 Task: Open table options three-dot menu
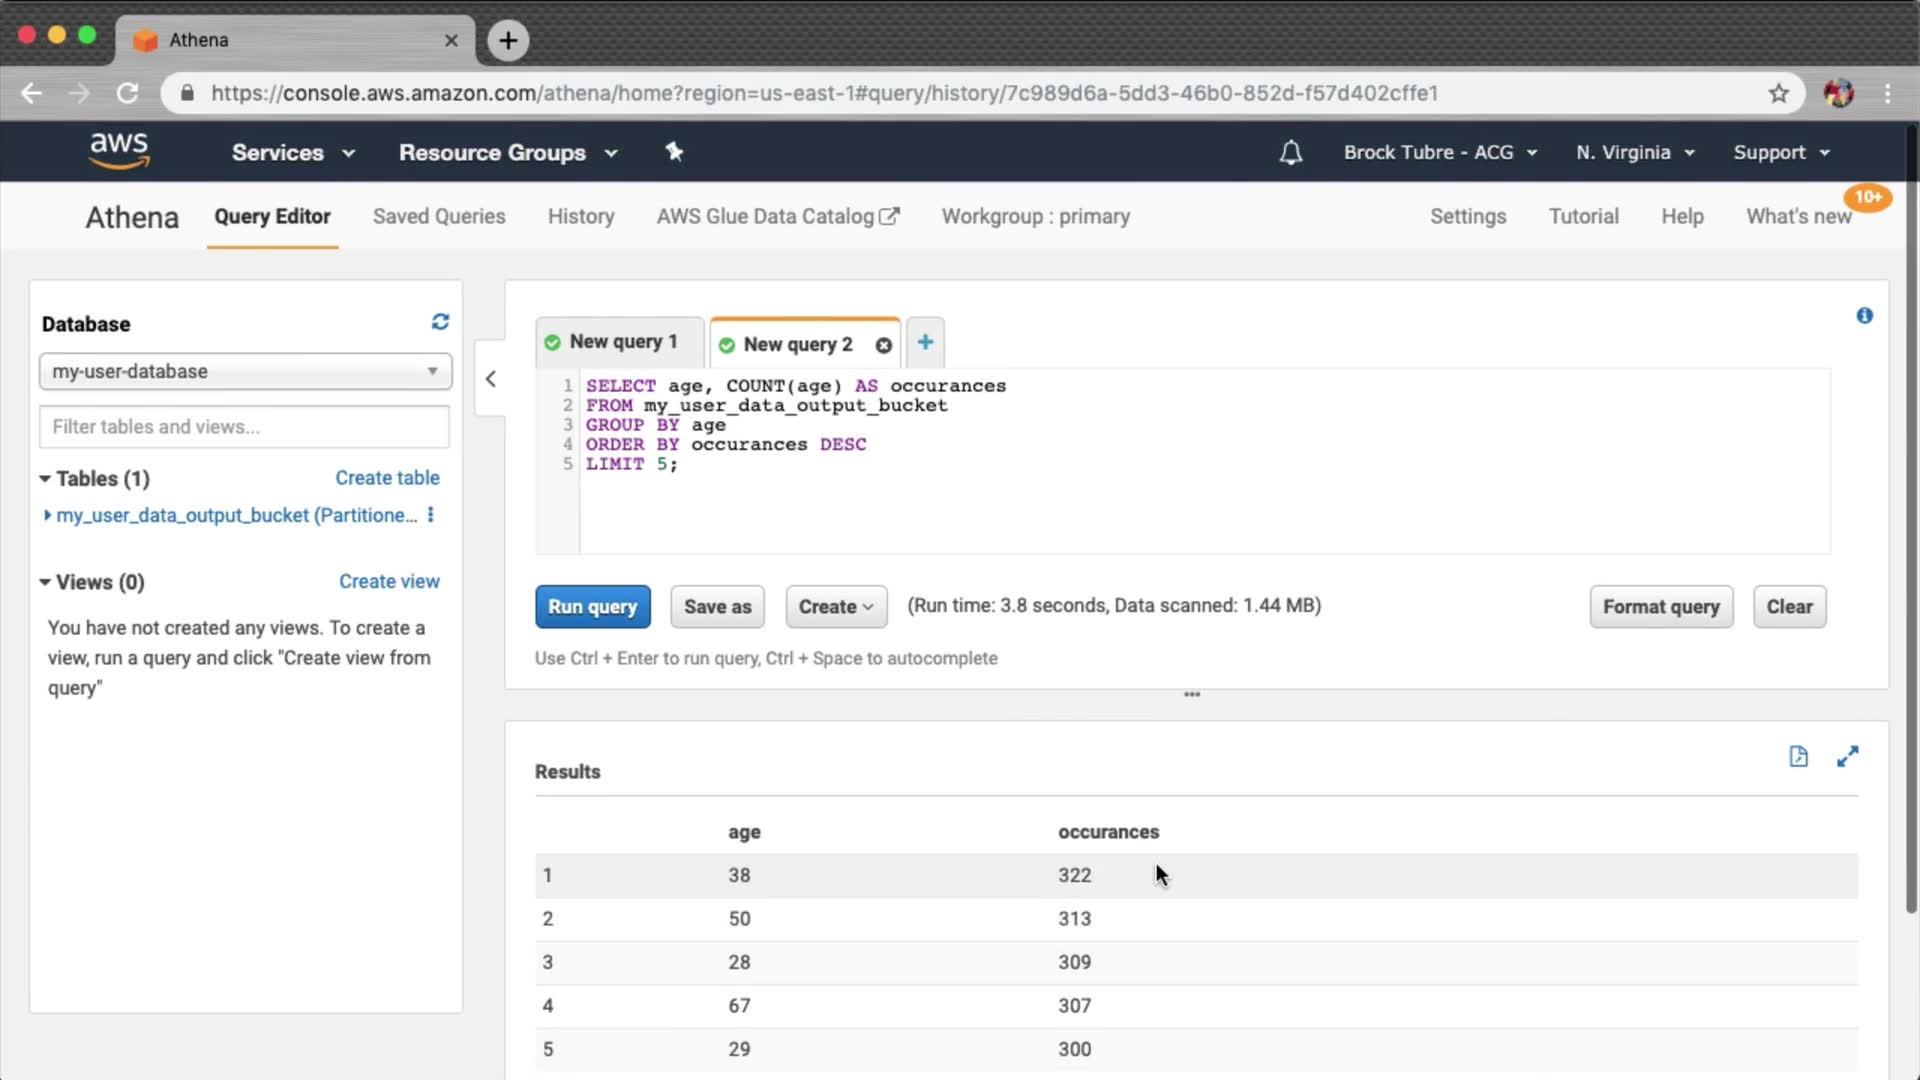(431, 515)
